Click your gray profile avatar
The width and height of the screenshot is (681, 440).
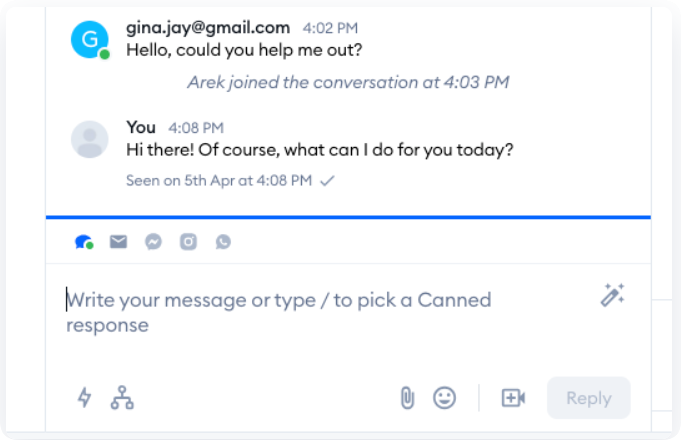point(90,138)
